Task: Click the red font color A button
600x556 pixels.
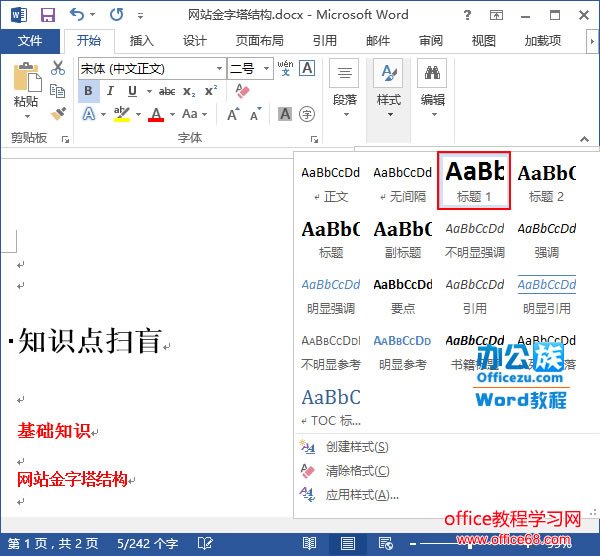Action: tap(156, 114)
